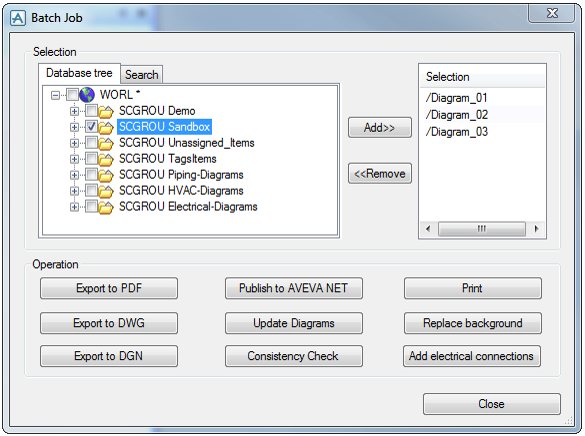Click the WORL globe icon

(87, 95)
